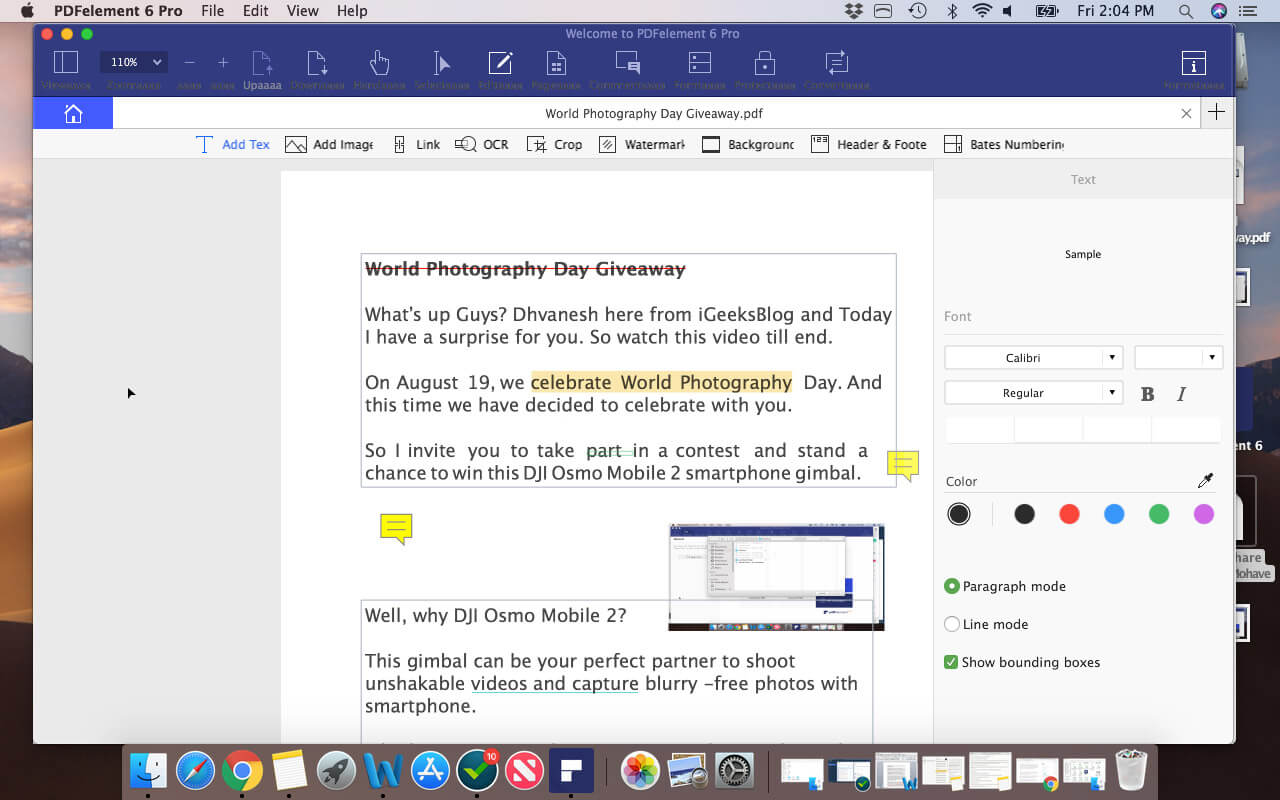Open the Comment speech-bubble icon in toolbar
This screenshot has width=1280, height=800.
tap(628, 62)
